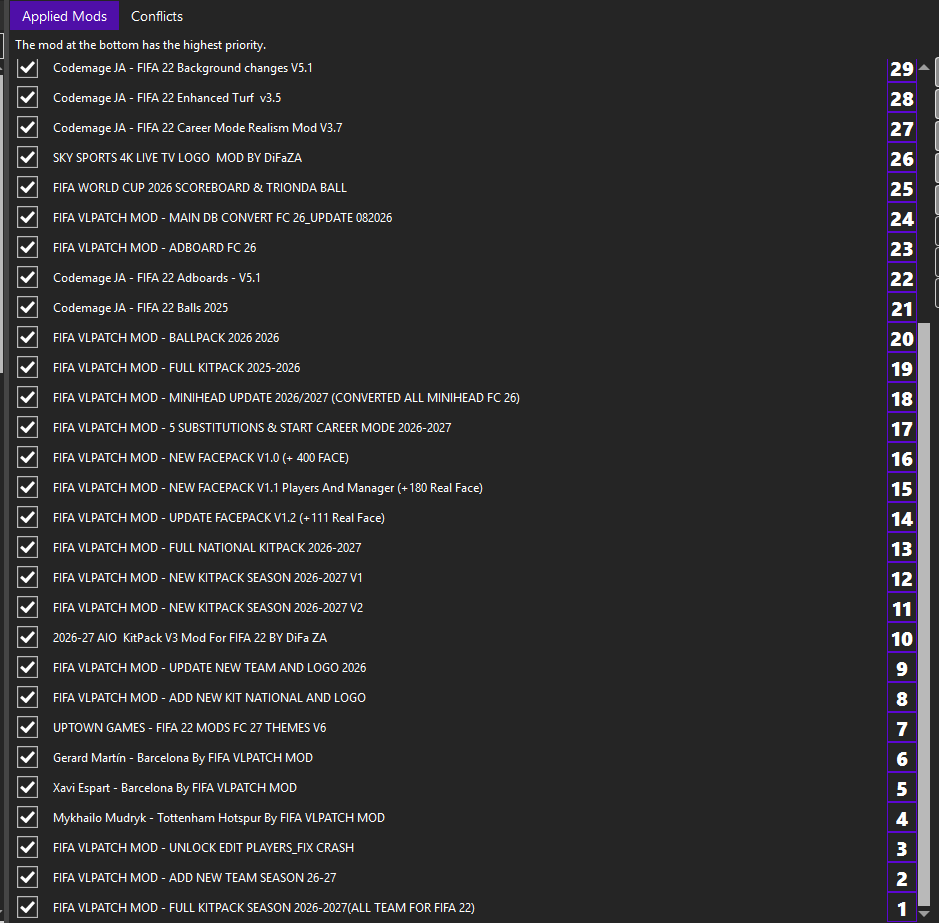
Task: Uncheck NEW FACEPACK V1.1 Players And Manager
Action: (28, 487)
